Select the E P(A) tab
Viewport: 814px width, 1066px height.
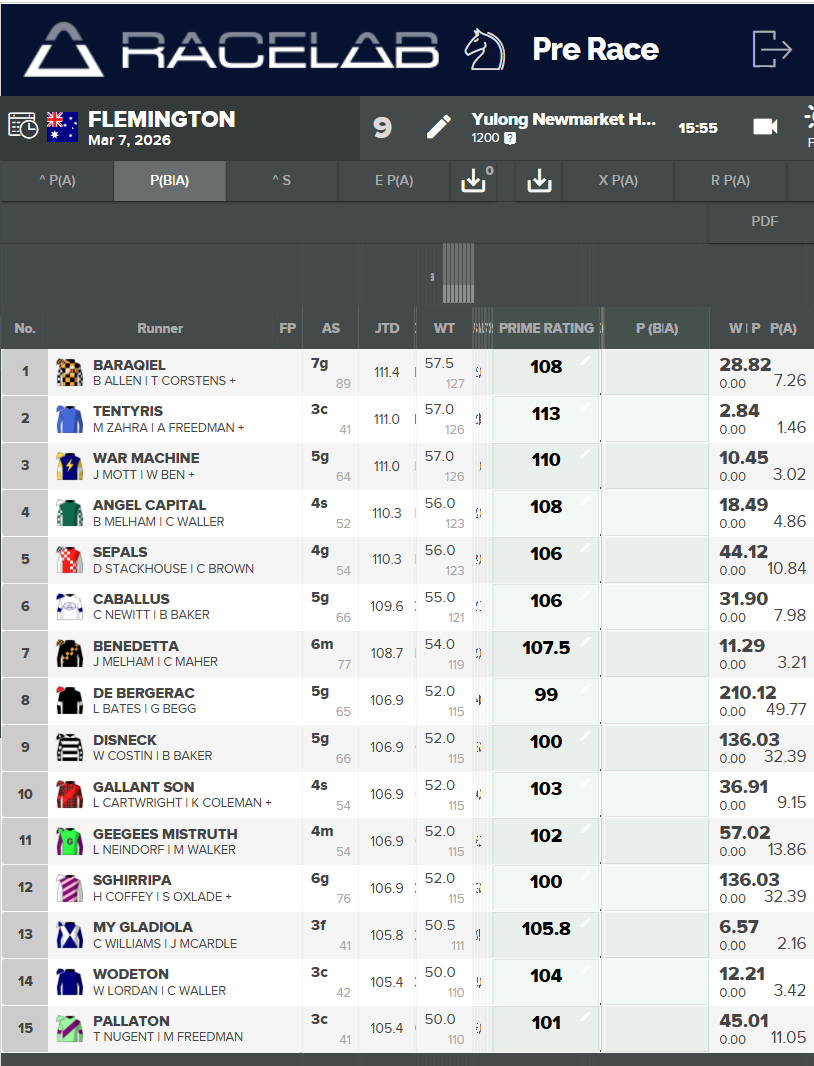click(394, 181)
